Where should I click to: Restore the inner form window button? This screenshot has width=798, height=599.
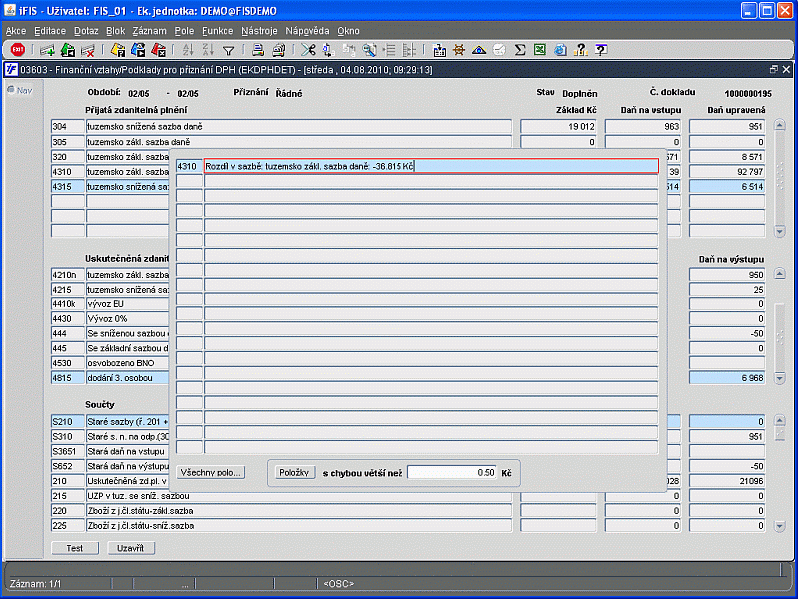(x=774, y=69)
